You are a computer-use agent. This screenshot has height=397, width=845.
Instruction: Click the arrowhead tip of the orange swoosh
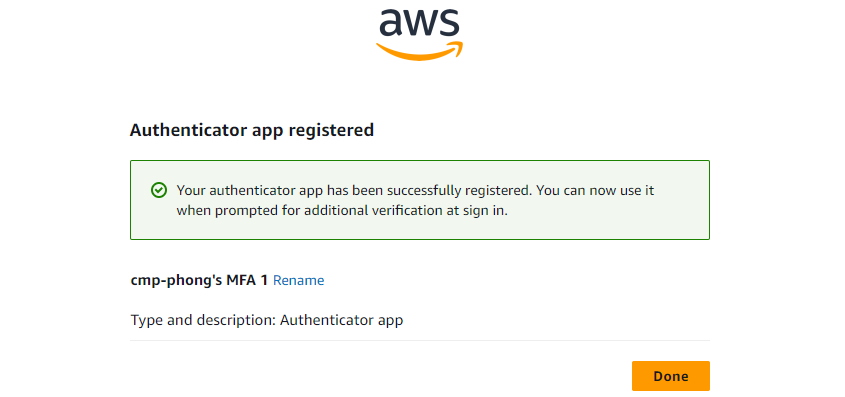(x=455, y=49)
